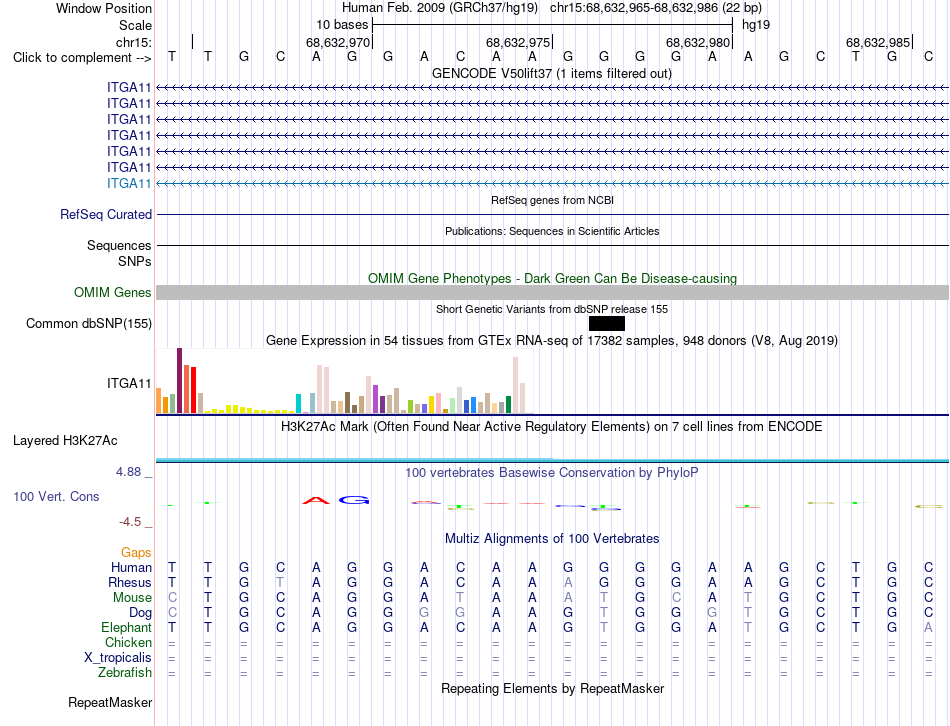This screenshot has width=950, height=726.
Task: Select the black dbSNP variant block
Action: point(606,324)
